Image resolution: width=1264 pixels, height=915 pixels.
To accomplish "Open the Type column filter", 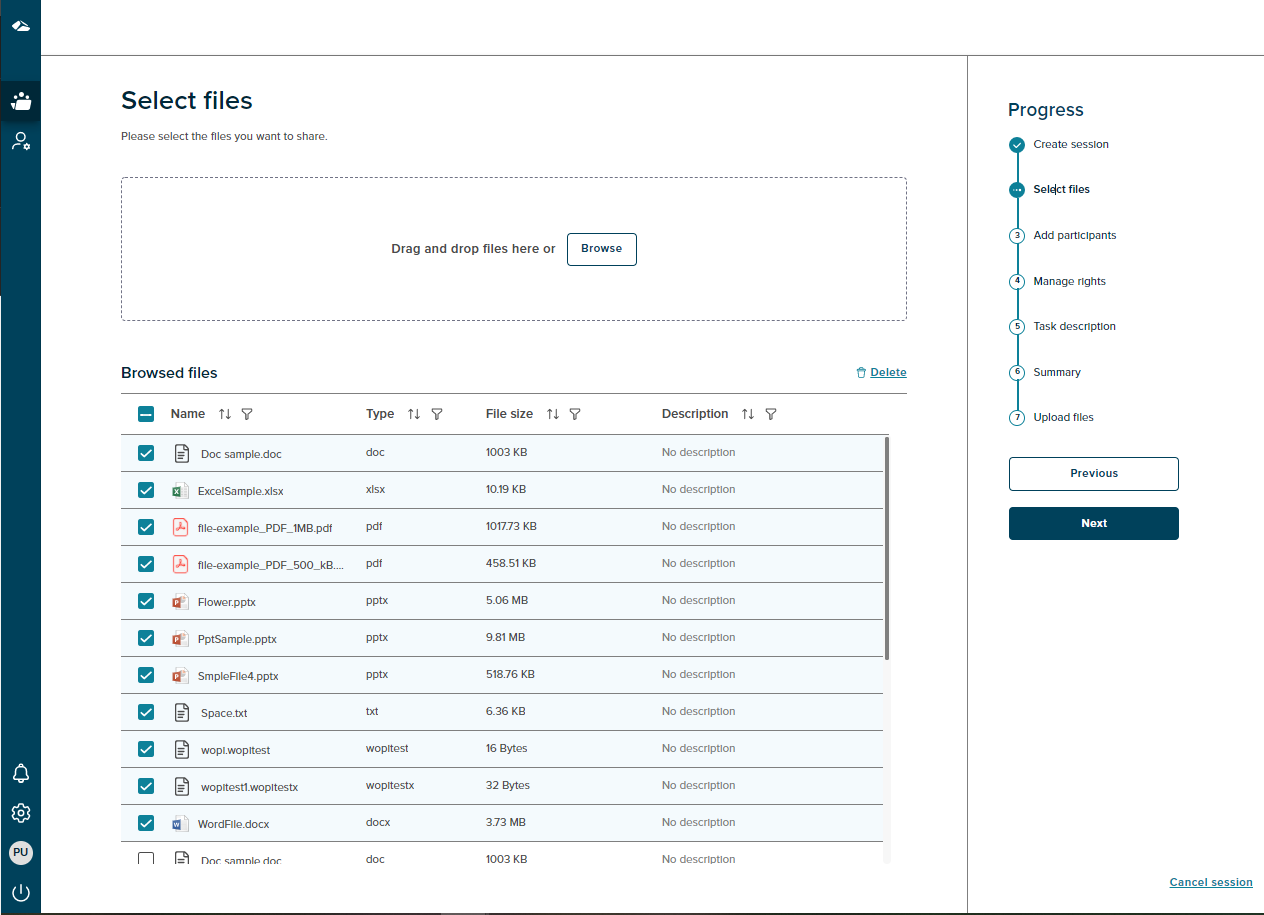I will pos(437,414).
